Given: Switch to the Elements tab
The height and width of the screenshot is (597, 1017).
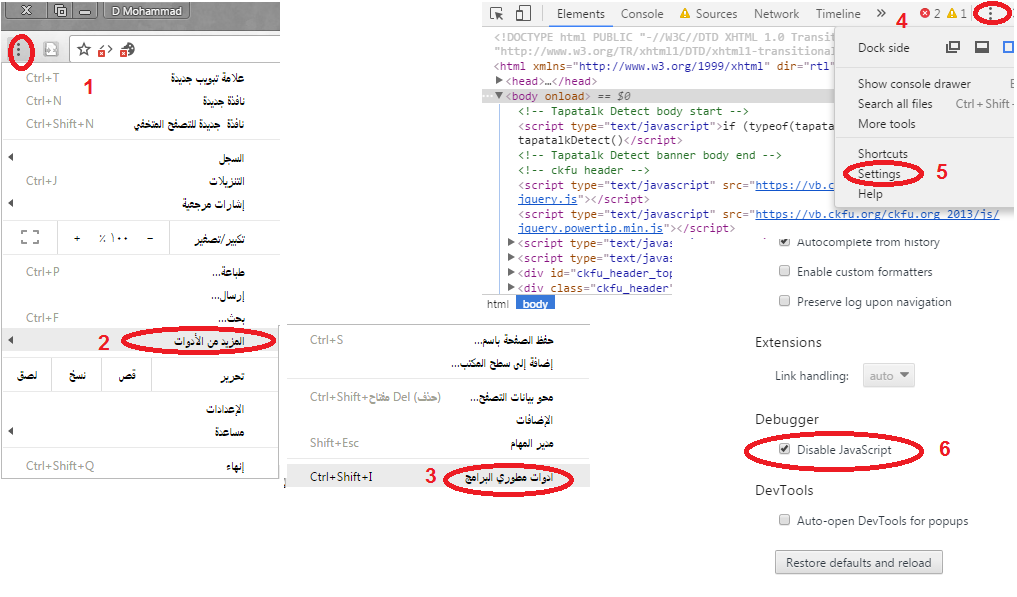Looking at the screenshot, I should tap(580, 14).
